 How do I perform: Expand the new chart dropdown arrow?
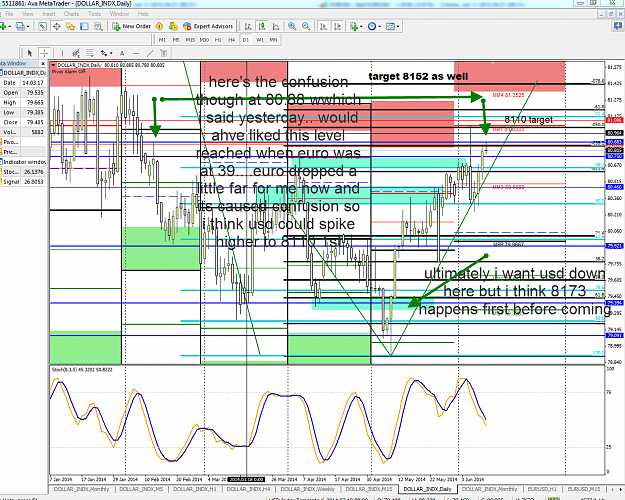click(10, 27)
